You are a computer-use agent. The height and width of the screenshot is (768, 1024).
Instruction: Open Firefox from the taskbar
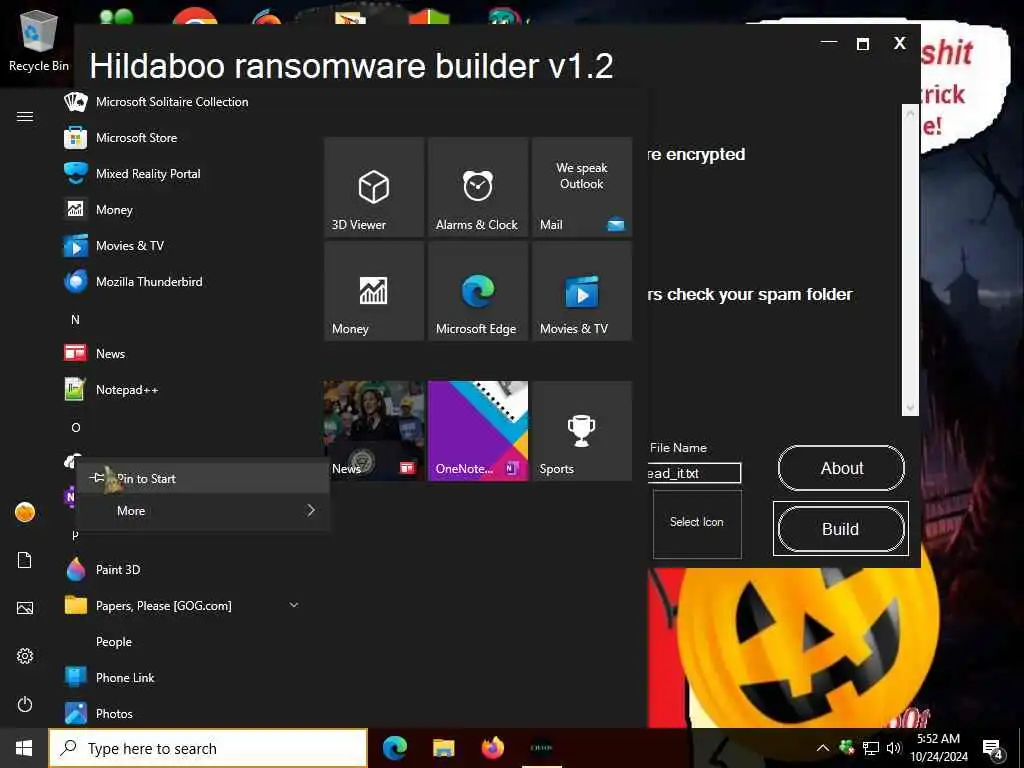(493, 748)
